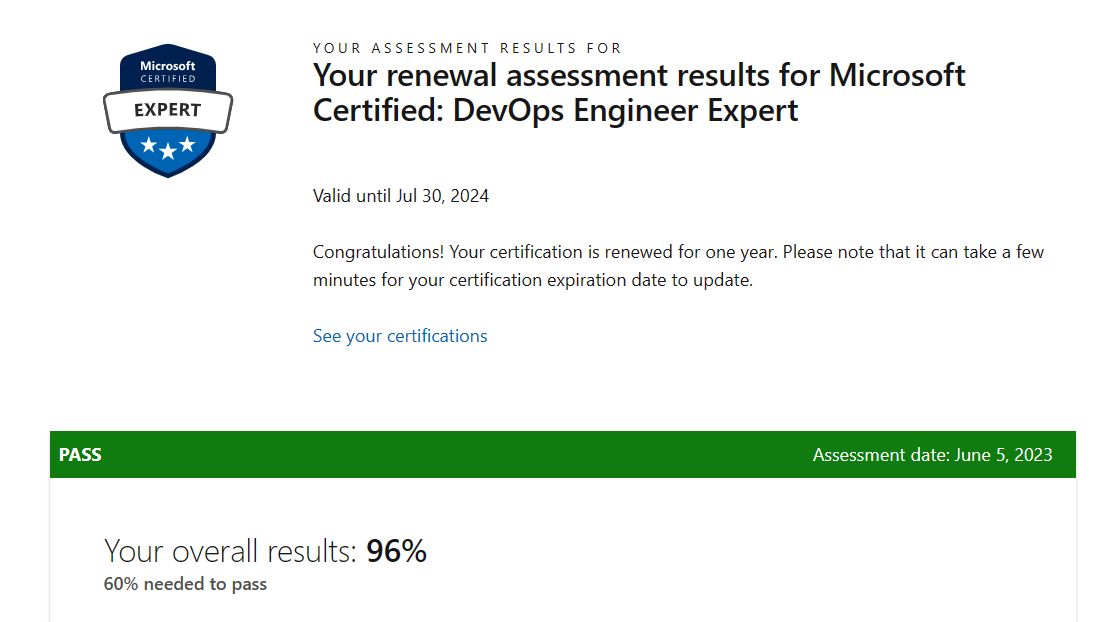1096x622 pixels.
Task: Click the Microsoft Certified Expert badge
Action: click(x=168, y=110)
